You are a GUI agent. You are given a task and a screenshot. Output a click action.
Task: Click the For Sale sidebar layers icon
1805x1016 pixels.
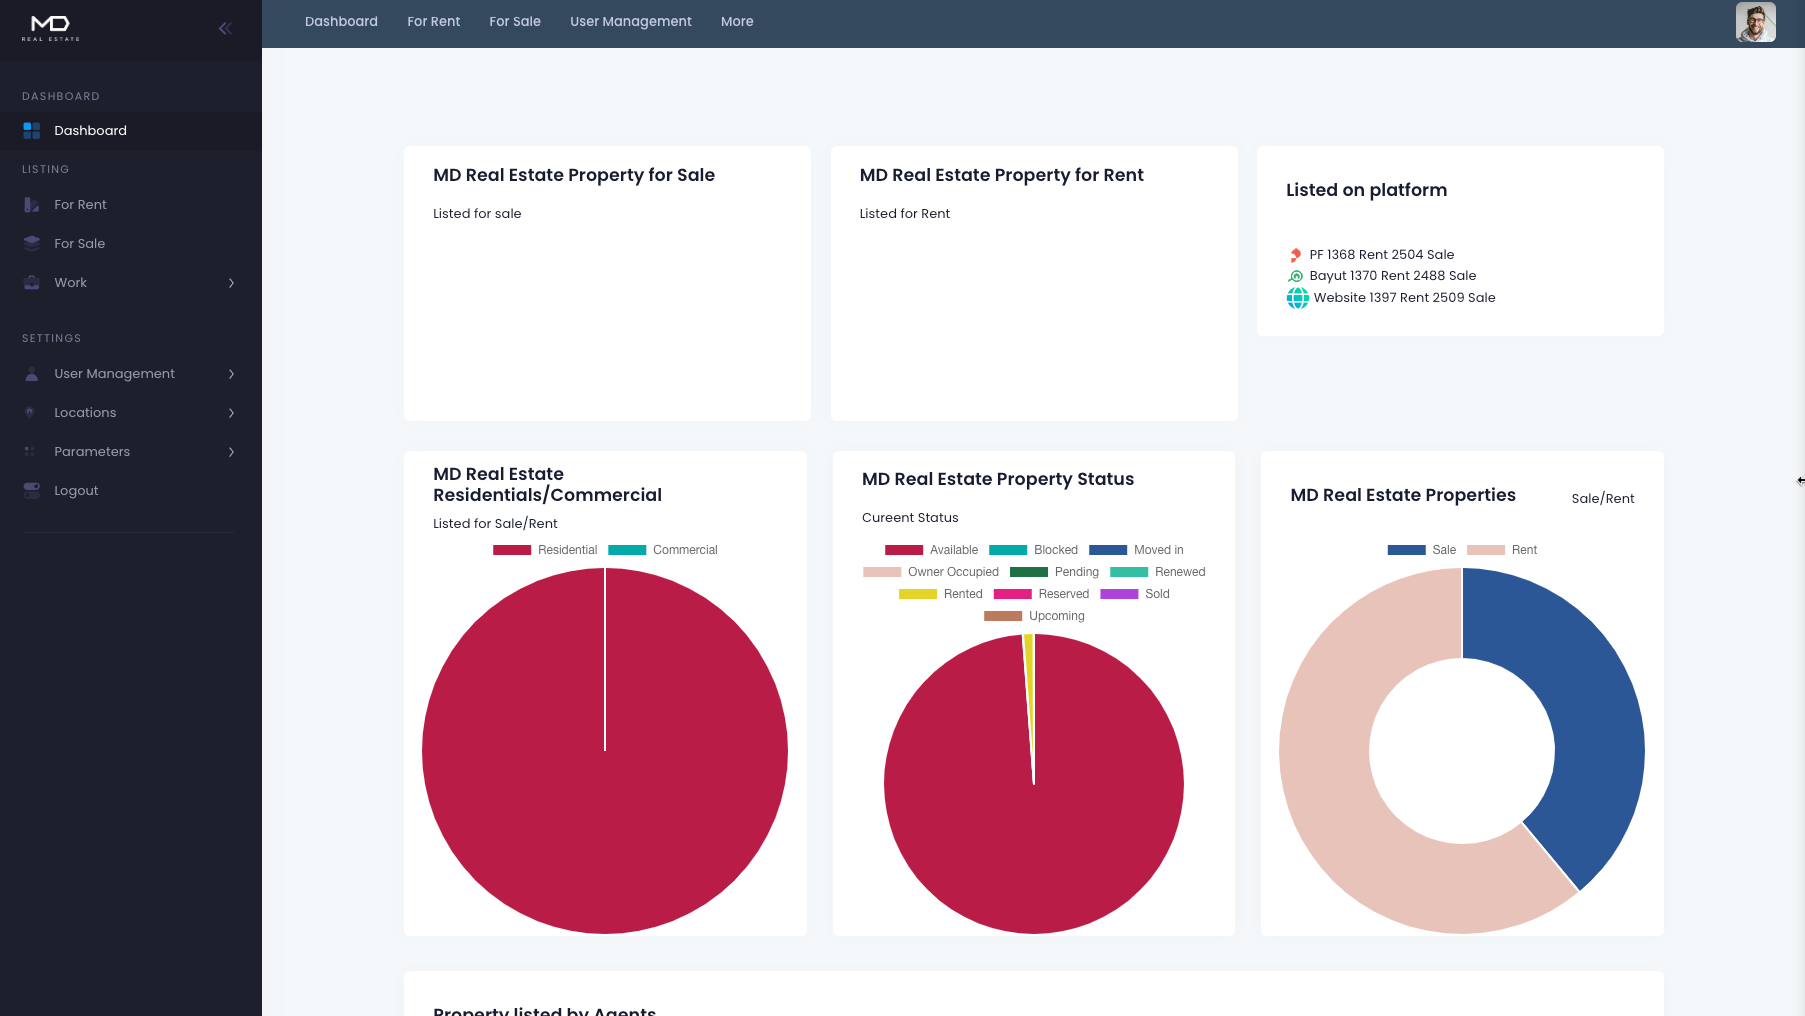click(32, 244)
